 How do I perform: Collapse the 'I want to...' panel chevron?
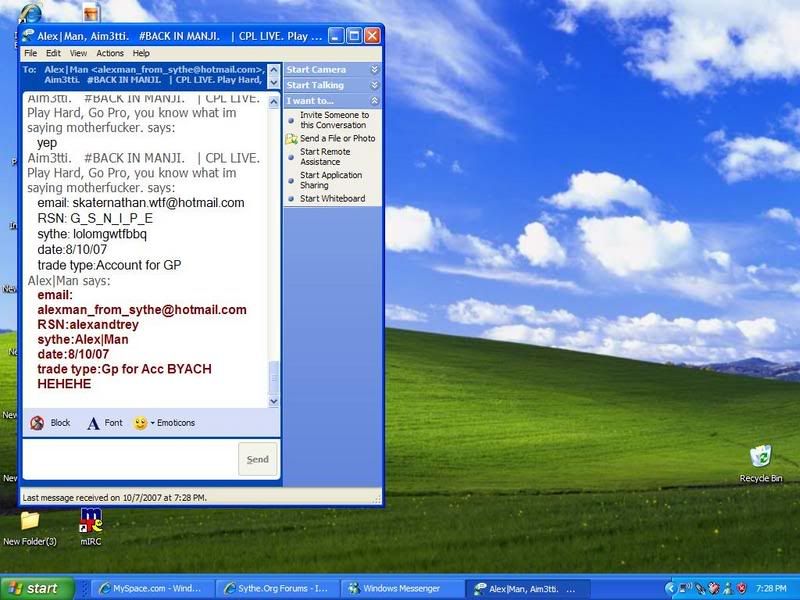coord(374,101)
